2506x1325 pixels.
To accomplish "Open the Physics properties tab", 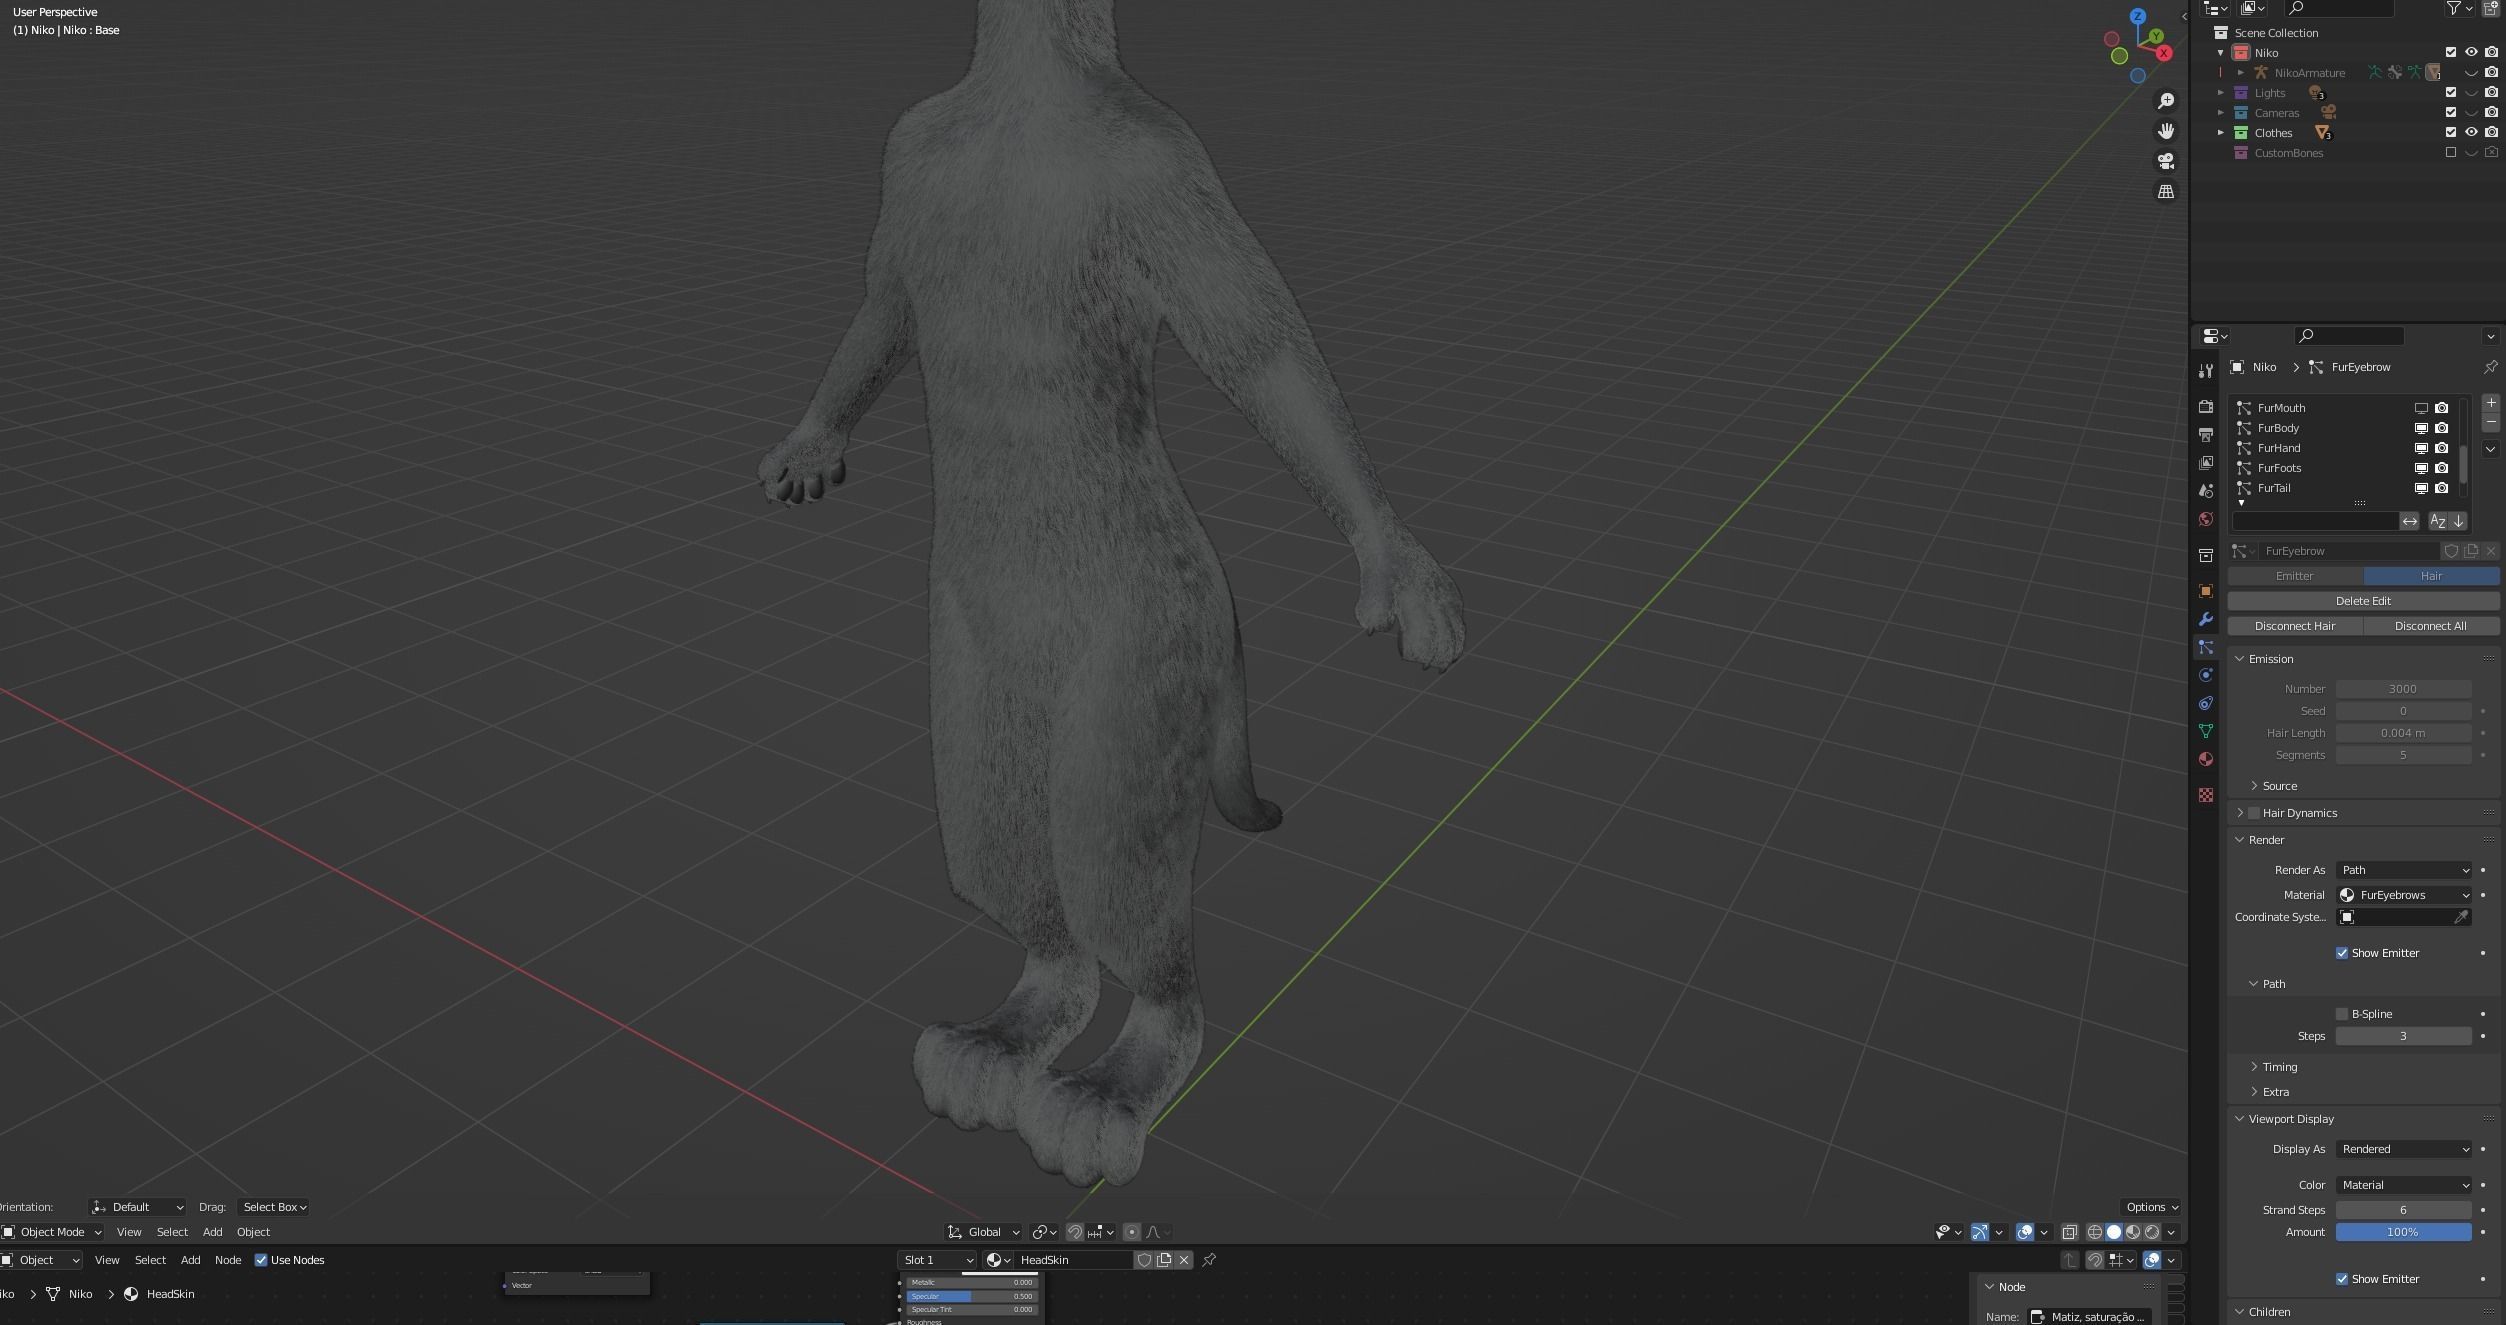I will 2205,675.
